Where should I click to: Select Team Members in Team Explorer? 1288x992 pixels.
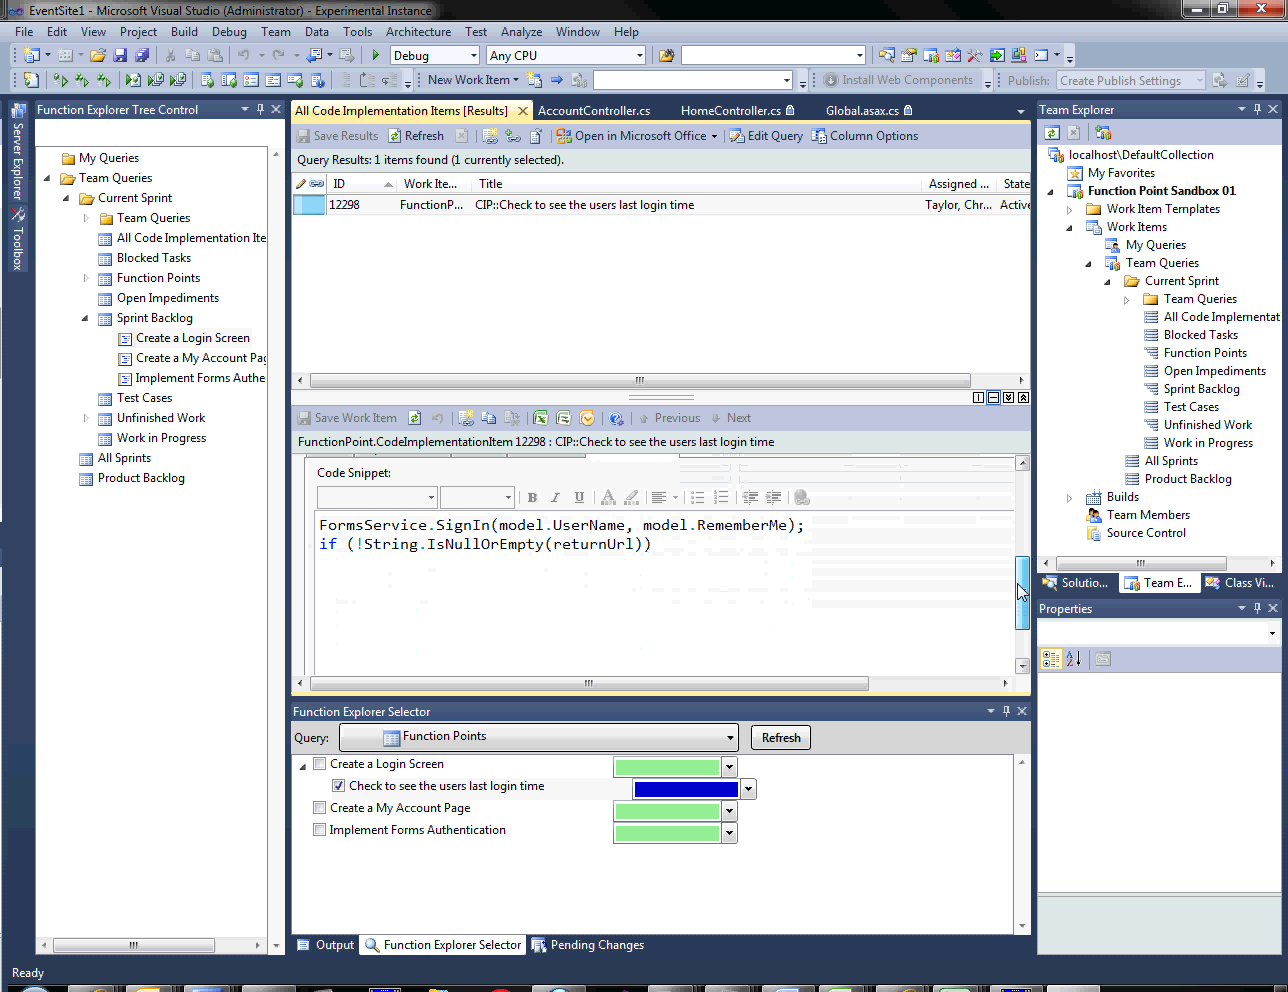[1148, 515]
